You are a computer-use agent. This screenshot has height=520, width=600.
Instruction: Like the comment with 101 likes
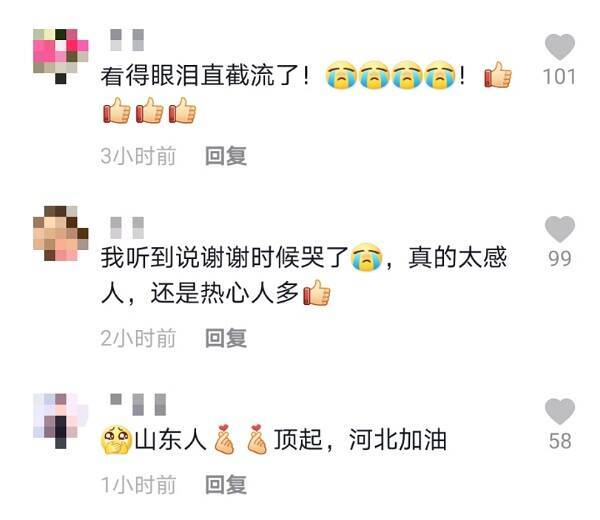[x=559, y=47]
